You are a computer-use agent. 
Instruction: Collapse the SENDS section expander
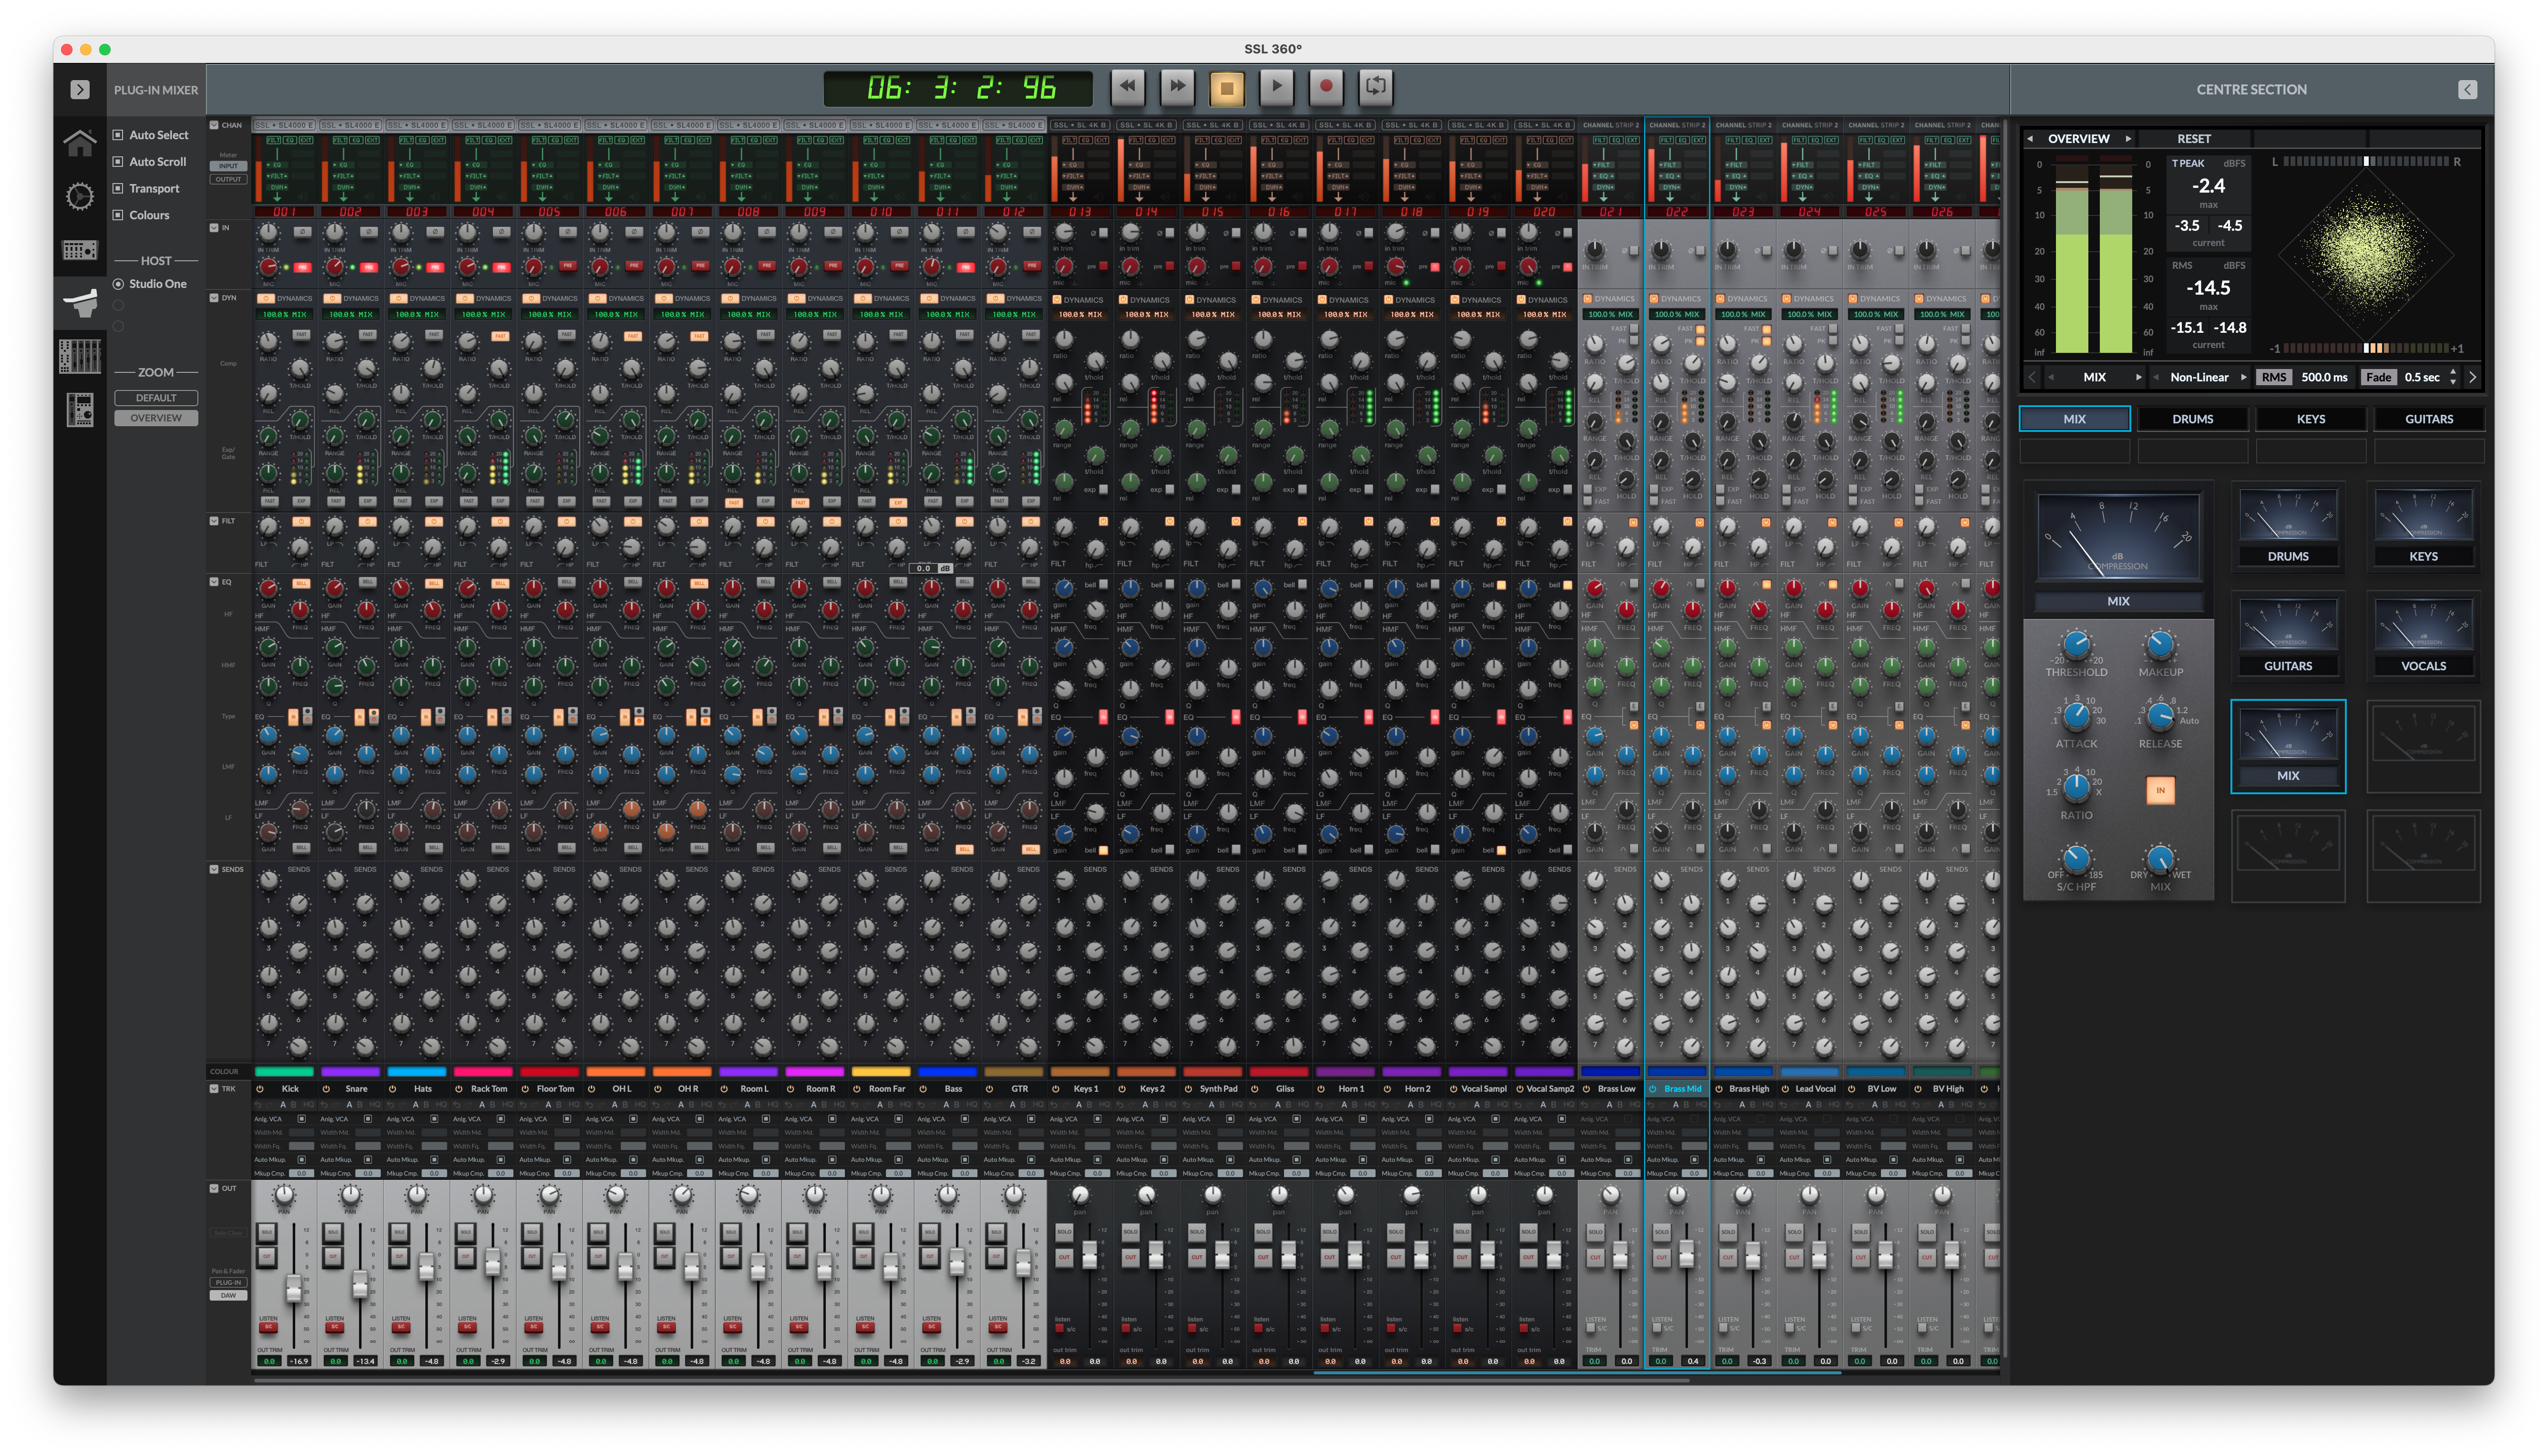pos(214,869)
